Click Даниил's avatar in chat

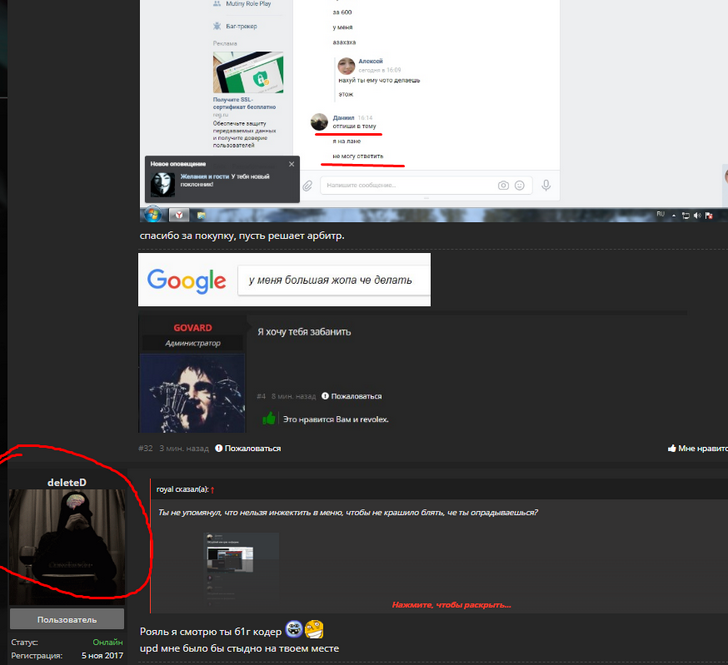(x=319, y=122)
